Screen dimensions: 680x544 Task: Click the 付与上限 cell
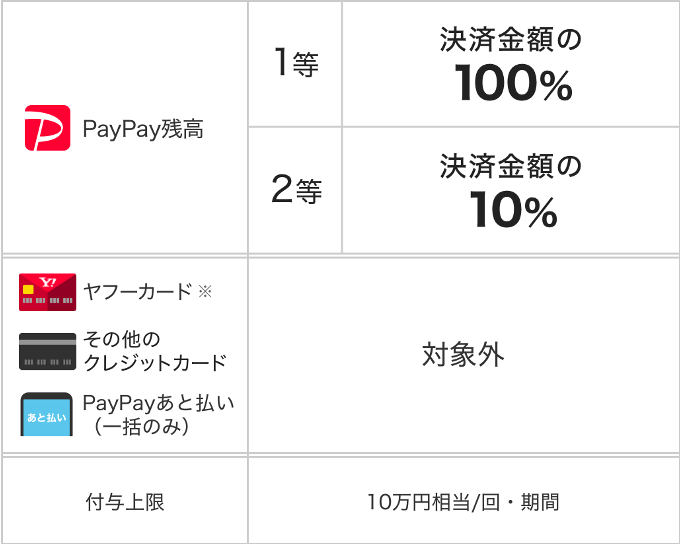pyautogui.click(x=125, y=501)
